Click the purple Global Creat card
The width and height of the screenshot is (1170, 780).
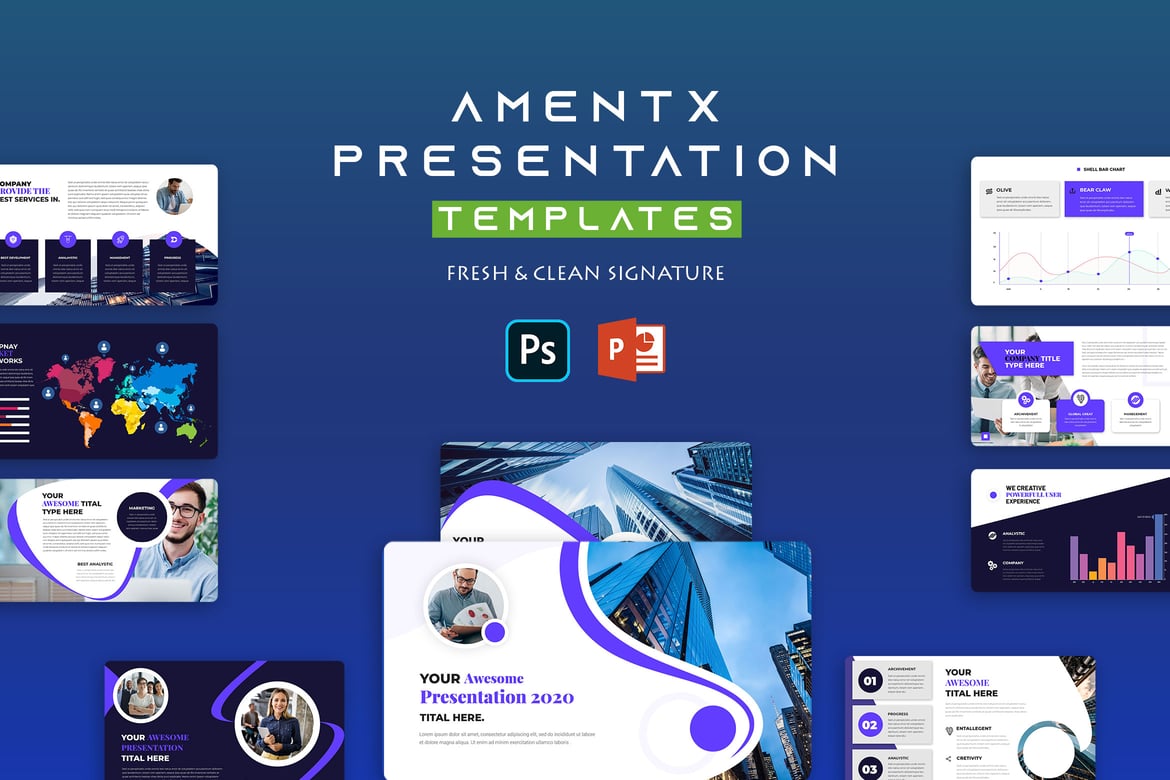[1080, 415]
